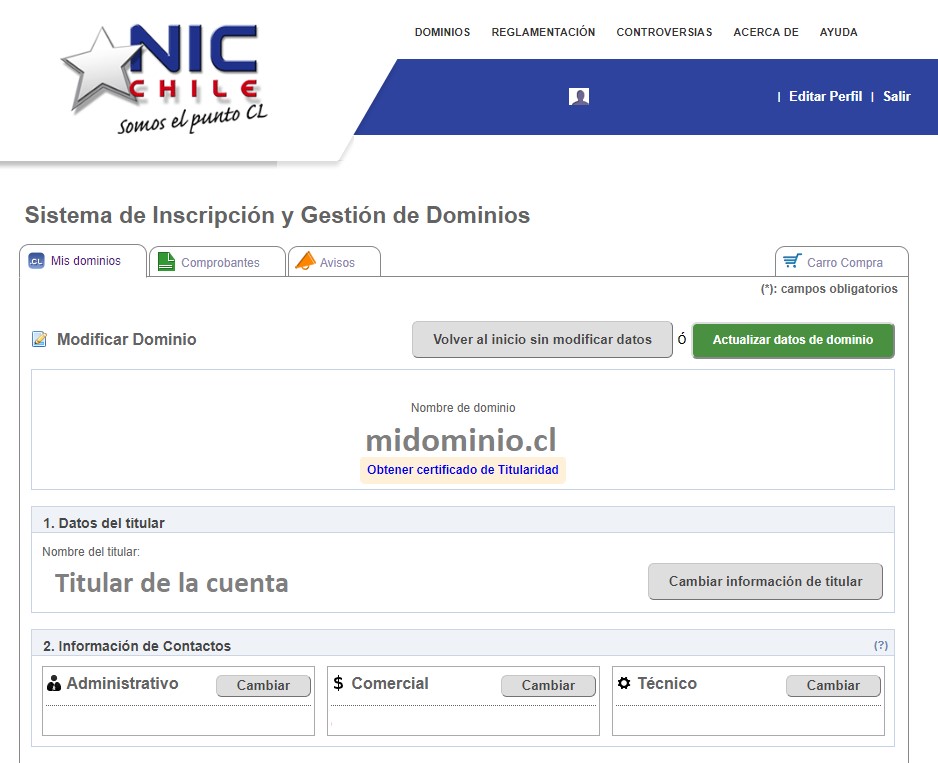Click the Administrativo person icon
The image size is (938, 763).
54,683
